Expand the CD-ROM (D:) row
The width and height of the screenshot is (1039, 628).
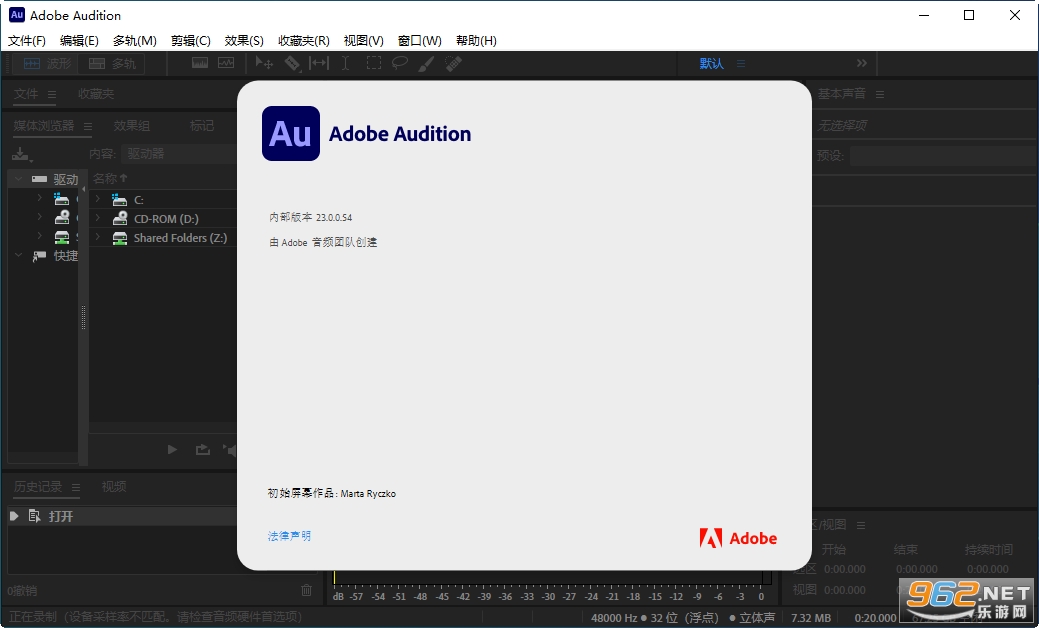[97, 218]
